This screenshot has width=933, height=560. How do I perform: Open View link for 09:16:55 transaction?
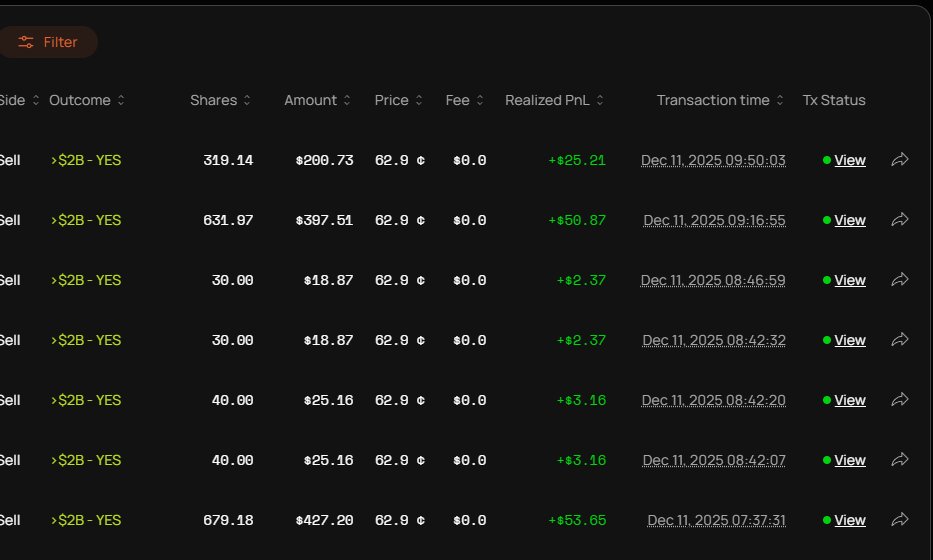coord(850,220)
